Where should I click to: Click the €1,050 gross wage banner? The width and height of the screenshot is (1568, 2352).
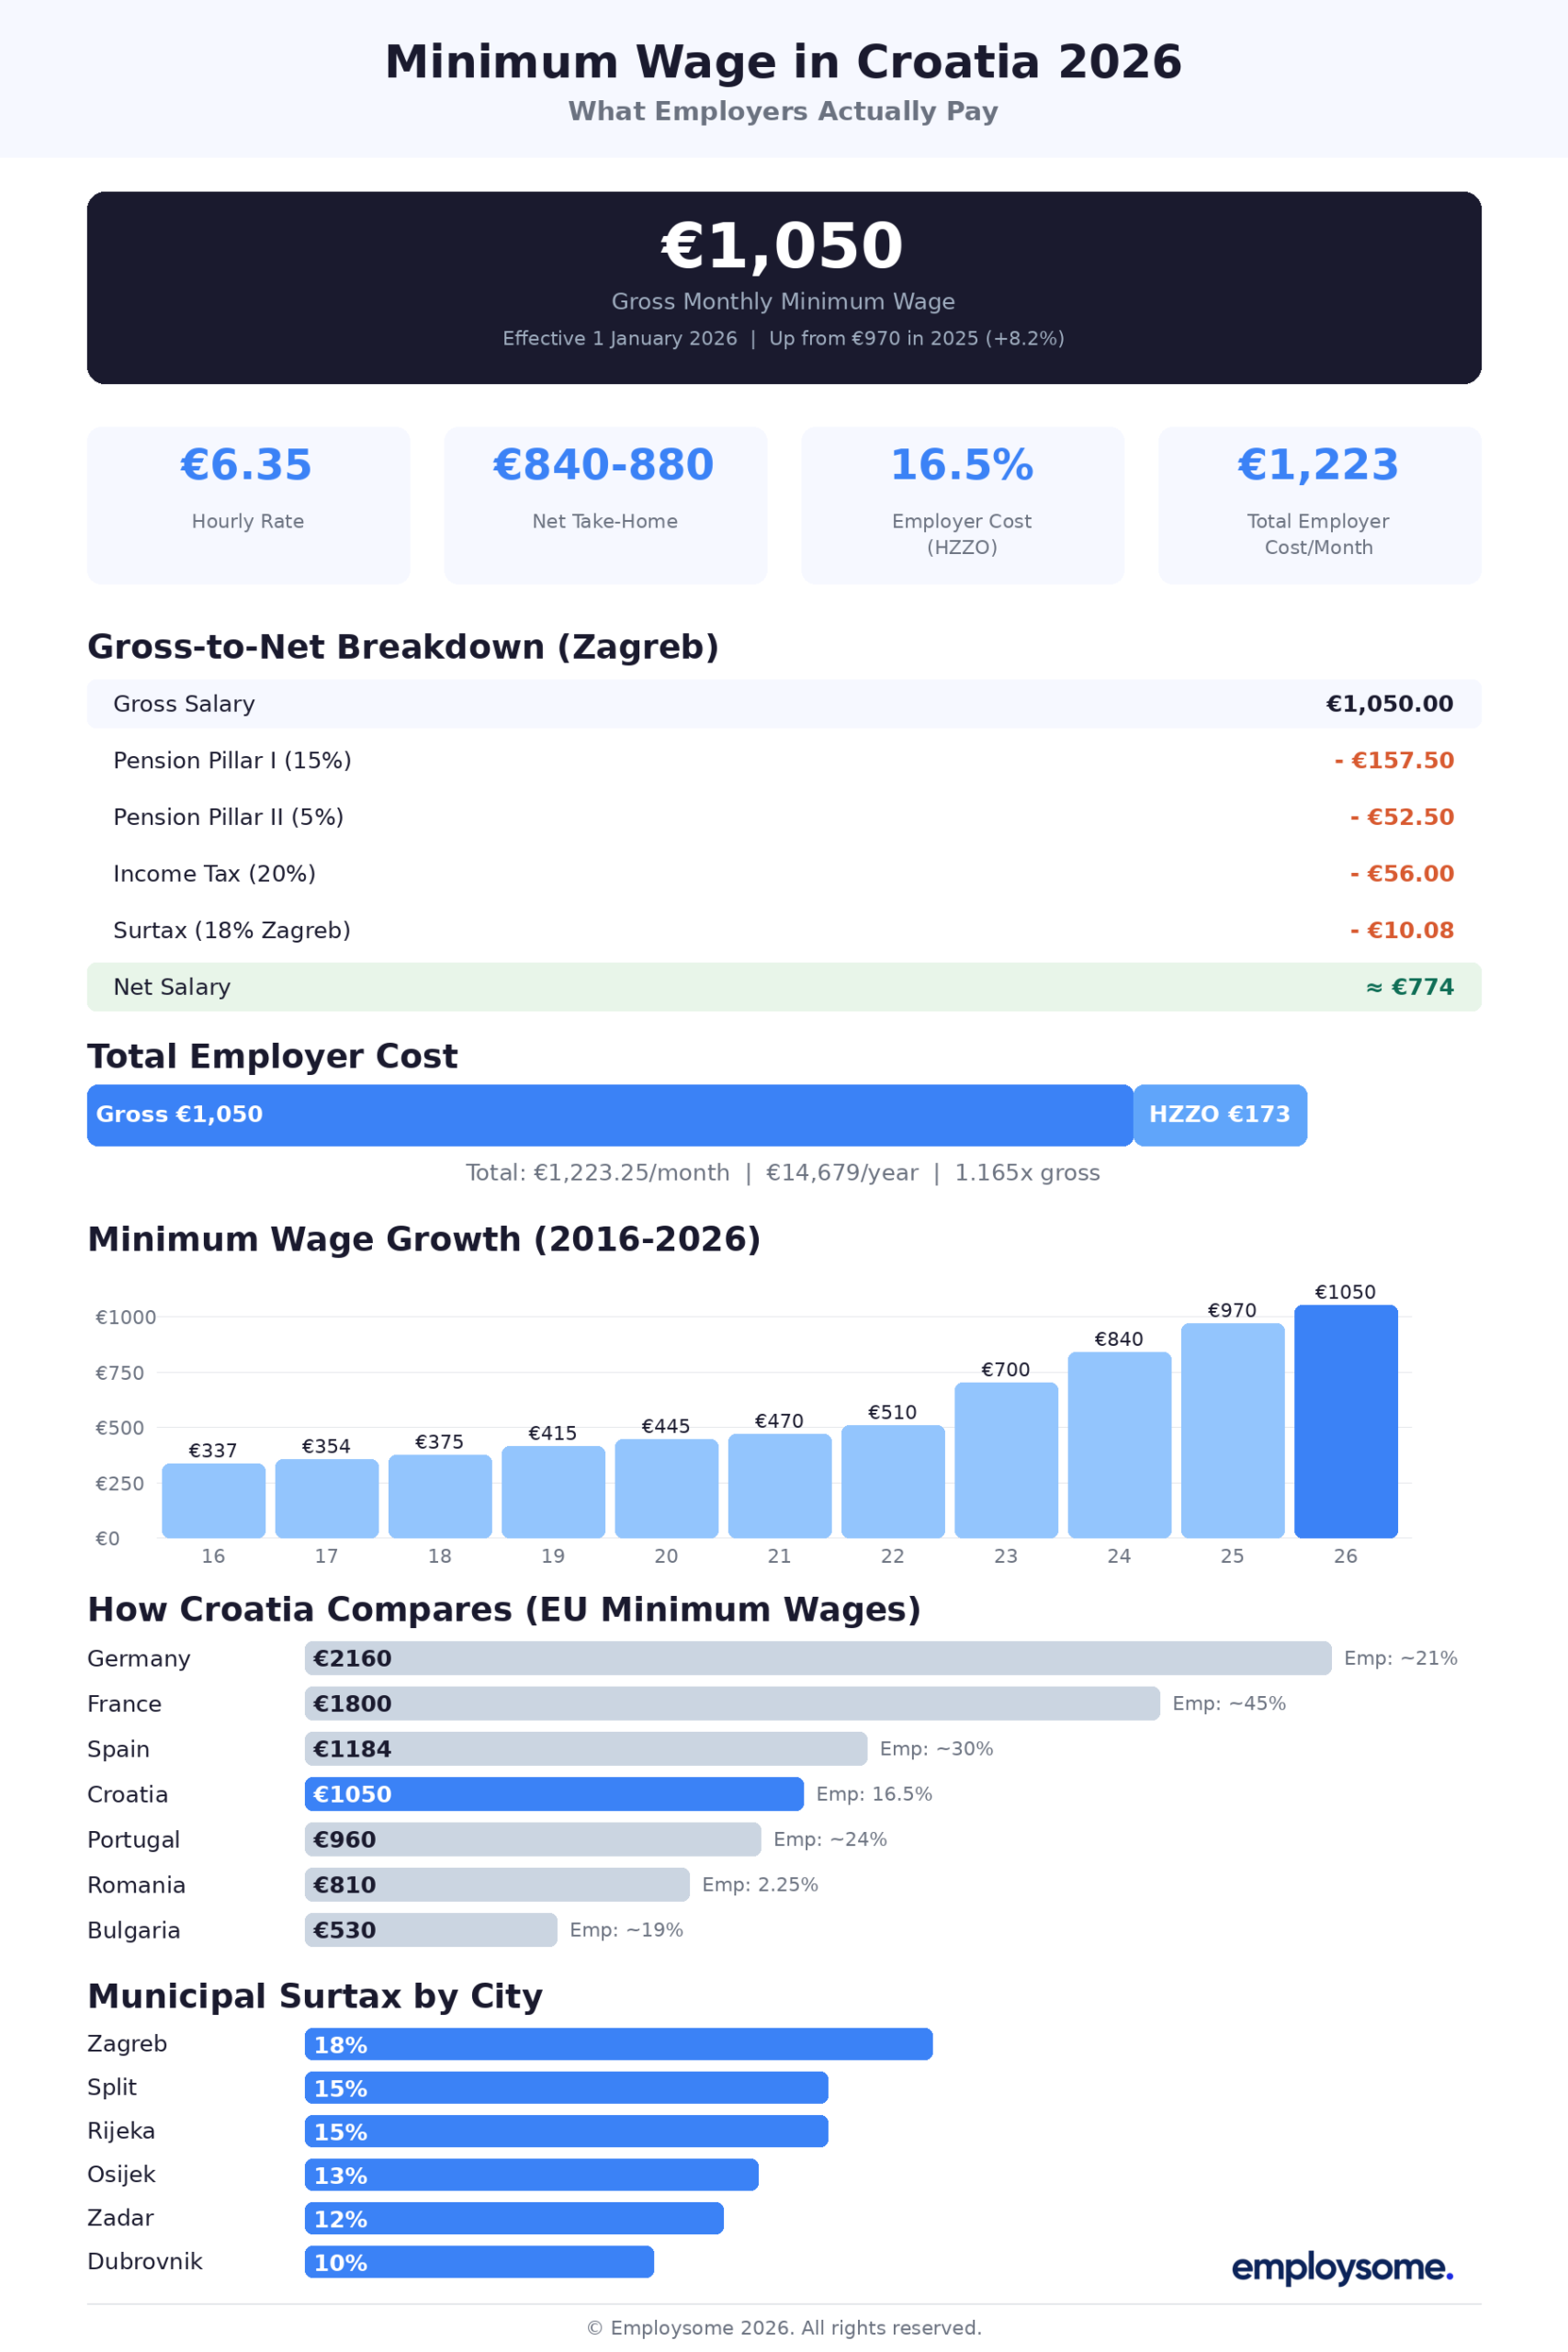[x=784, y=288]
